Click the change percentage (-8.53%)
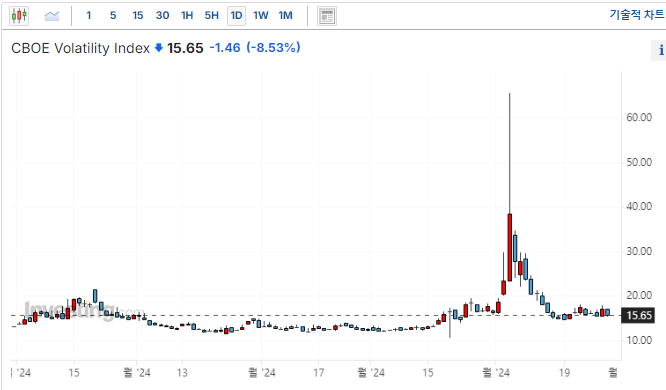 [x=274, y=48]
